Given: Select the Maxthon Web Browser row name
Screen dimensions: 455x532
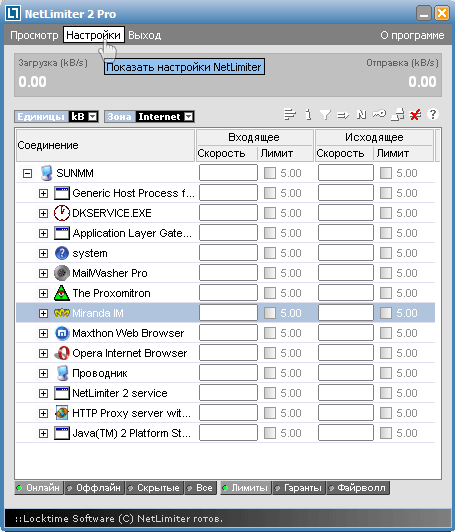Looking at the screenshot, I should 128,333.
